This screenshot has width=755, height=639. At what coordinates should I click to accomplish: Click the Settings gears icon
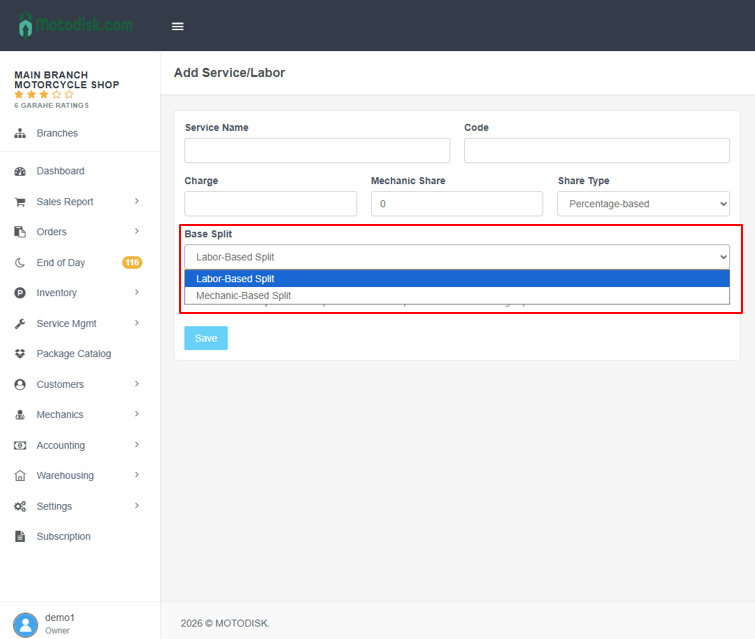(20, 506)
